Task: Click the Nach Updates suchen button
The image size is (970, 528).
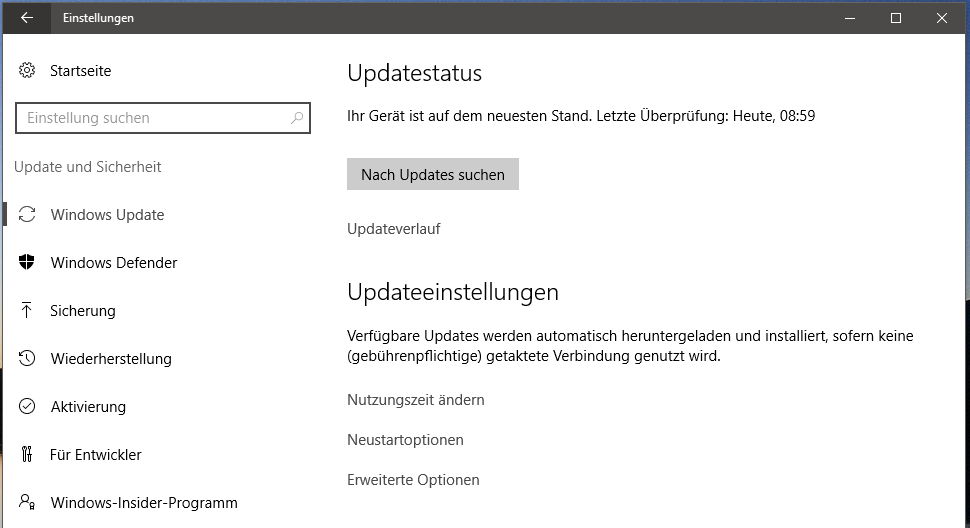Action: [x=432, y=174]
